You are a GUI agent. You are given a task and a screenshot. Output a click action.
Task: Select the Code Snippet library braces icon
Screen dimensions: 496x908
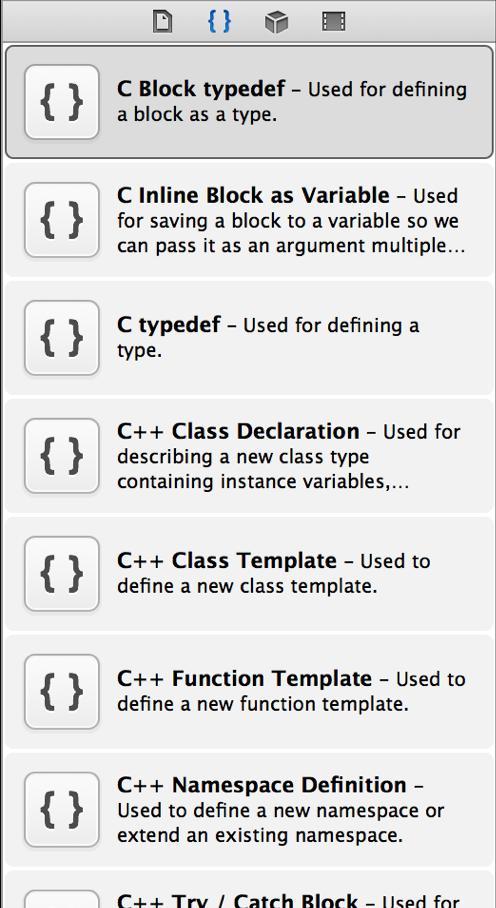pos(219,21)
